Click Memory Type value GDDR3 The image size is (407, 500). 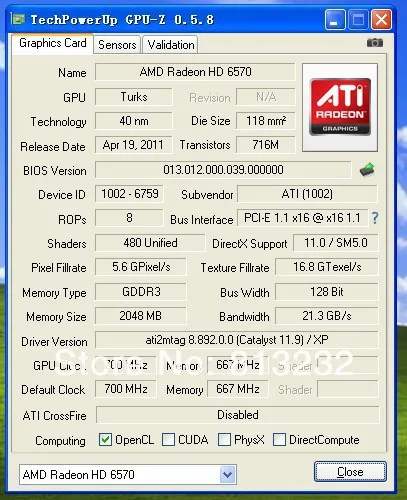(141, 292)
